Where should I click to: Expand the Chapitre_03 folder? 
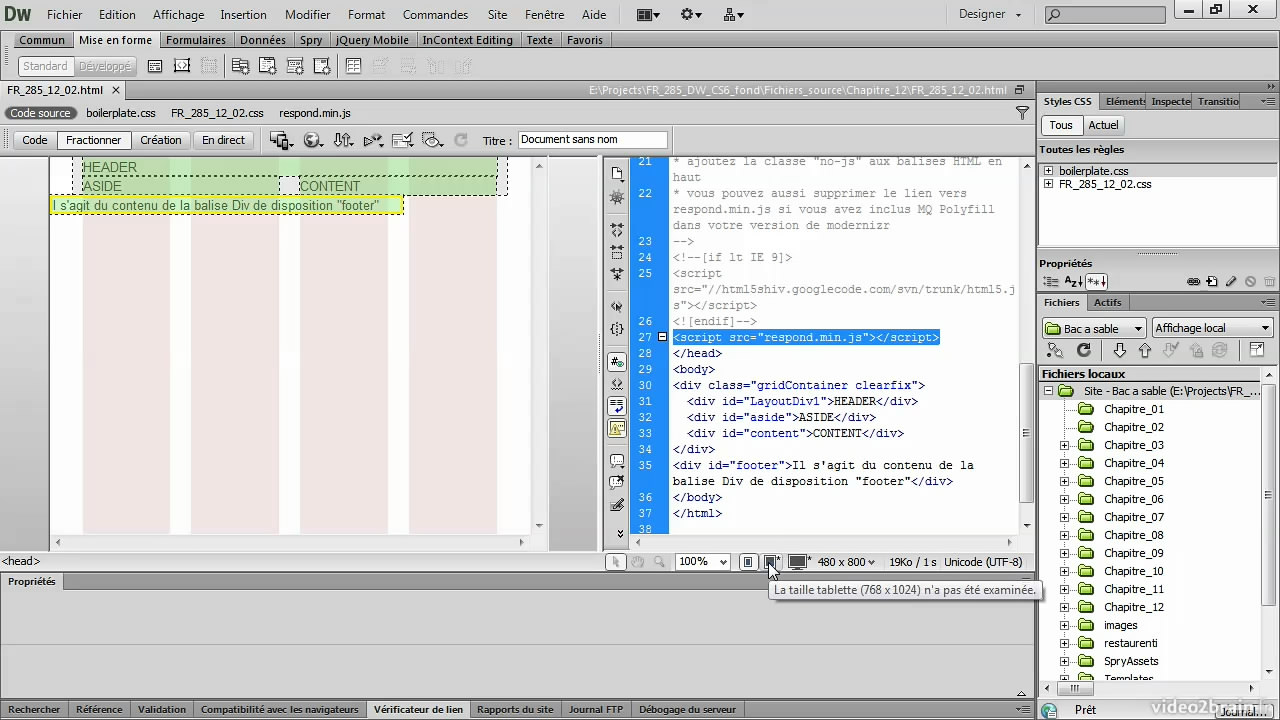coord(1064,445)
